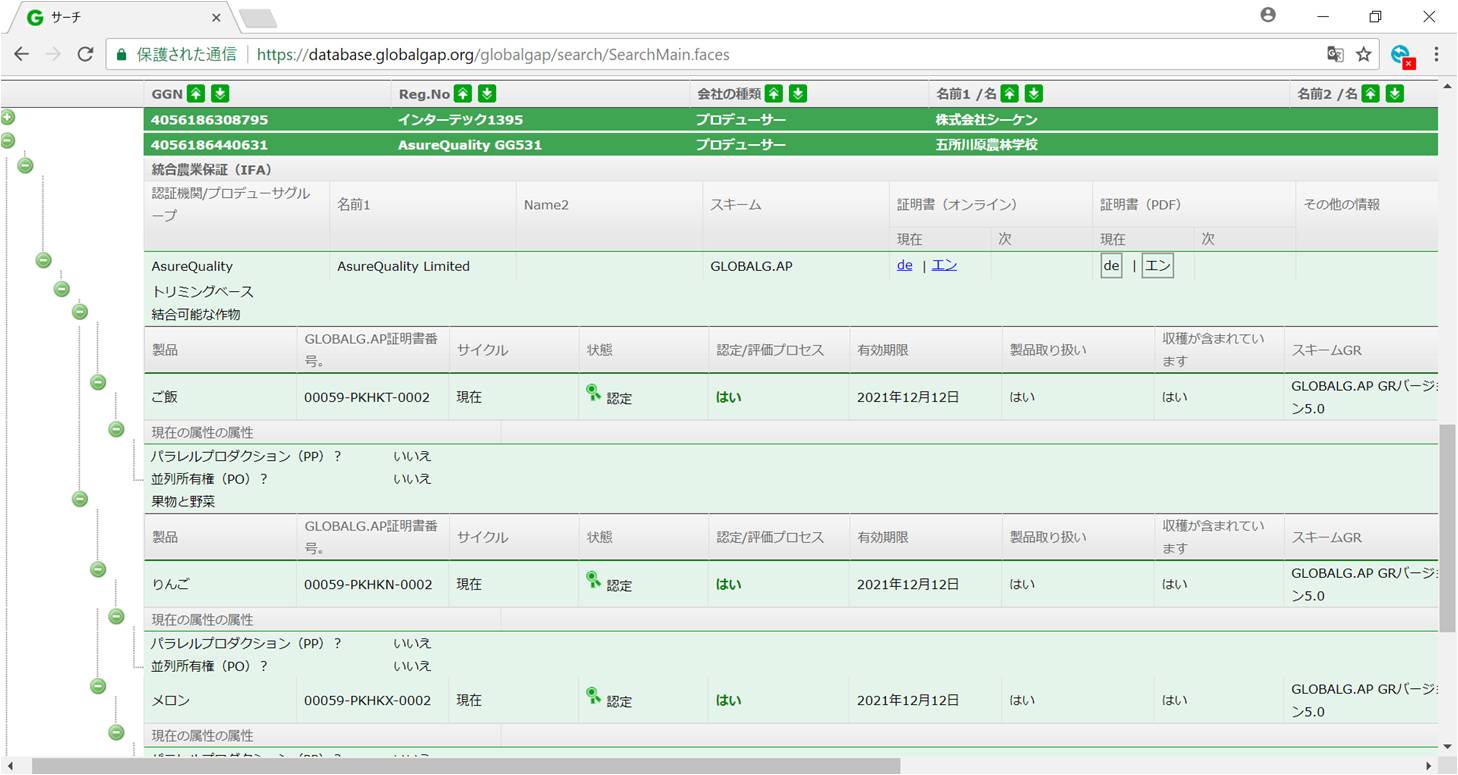Sort 名前1 column descending

tap(1034, 94)
